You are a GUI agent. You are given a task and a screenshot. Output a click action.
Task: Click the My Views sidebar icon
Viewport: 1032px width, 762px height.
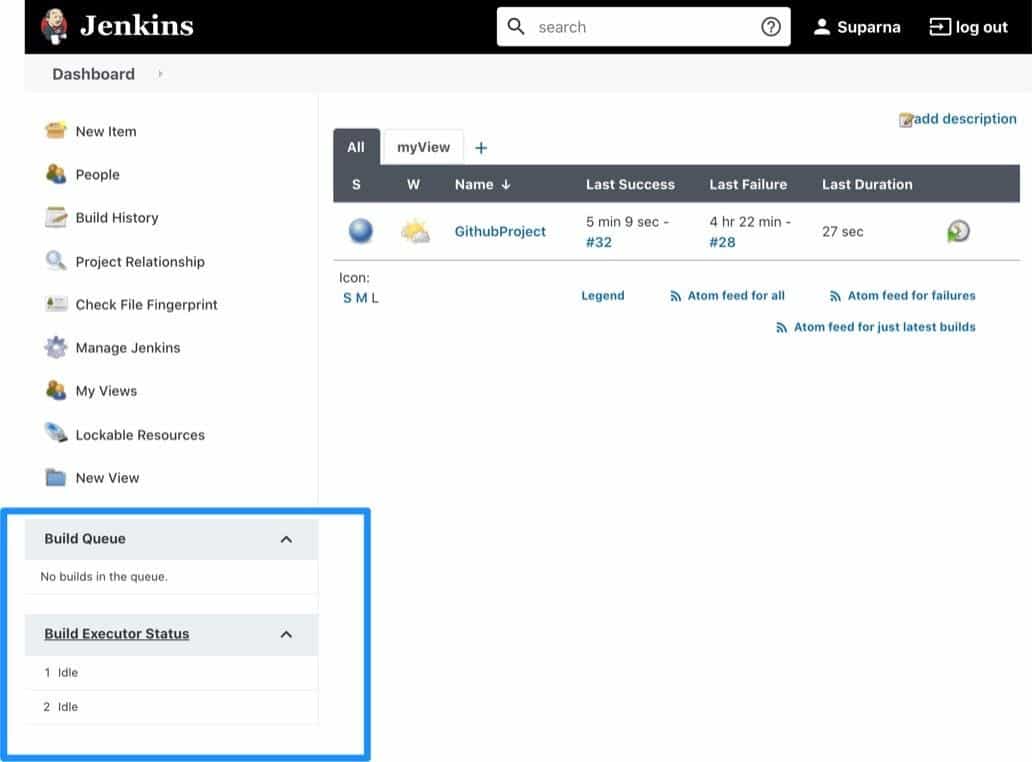(58, 390)
